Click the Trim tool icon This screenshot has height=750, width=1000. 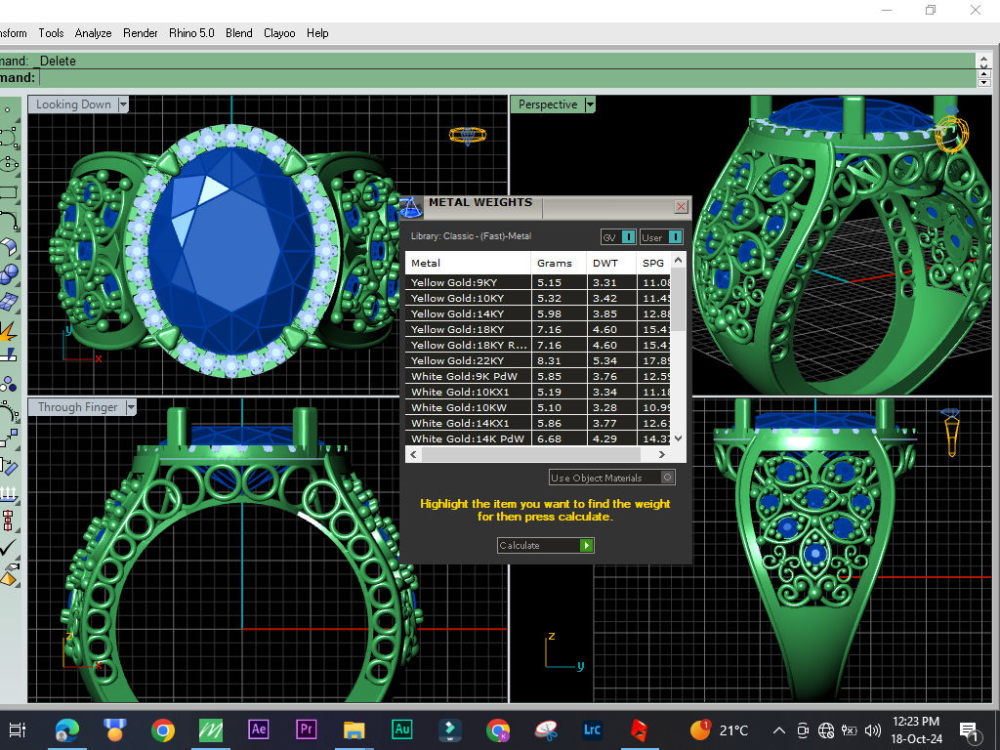point(8,355)
